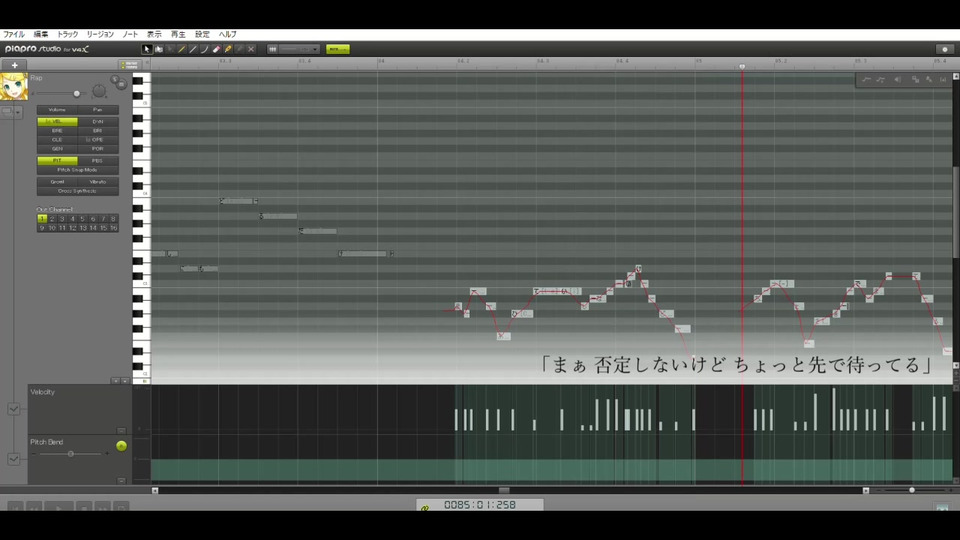Image resolution: width=960 pixels, height=540 pixels.
Task: Select the highlighter marker tool
Action: tap(228, 49)
